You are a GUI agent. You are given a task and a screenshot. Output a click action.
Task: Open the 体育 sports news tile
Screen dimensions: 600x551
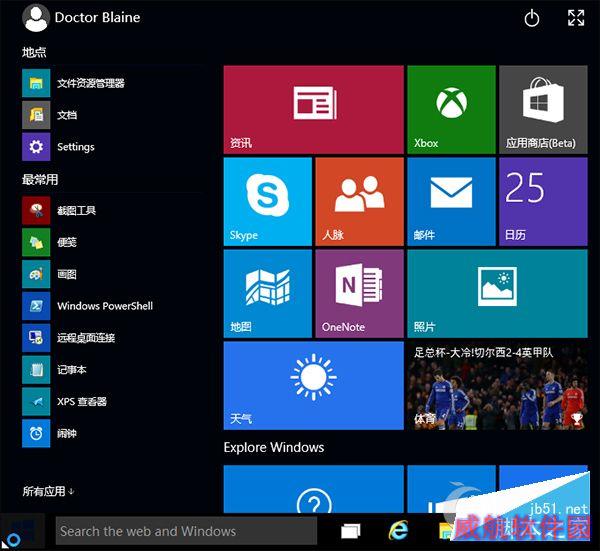tap(497, 386)
